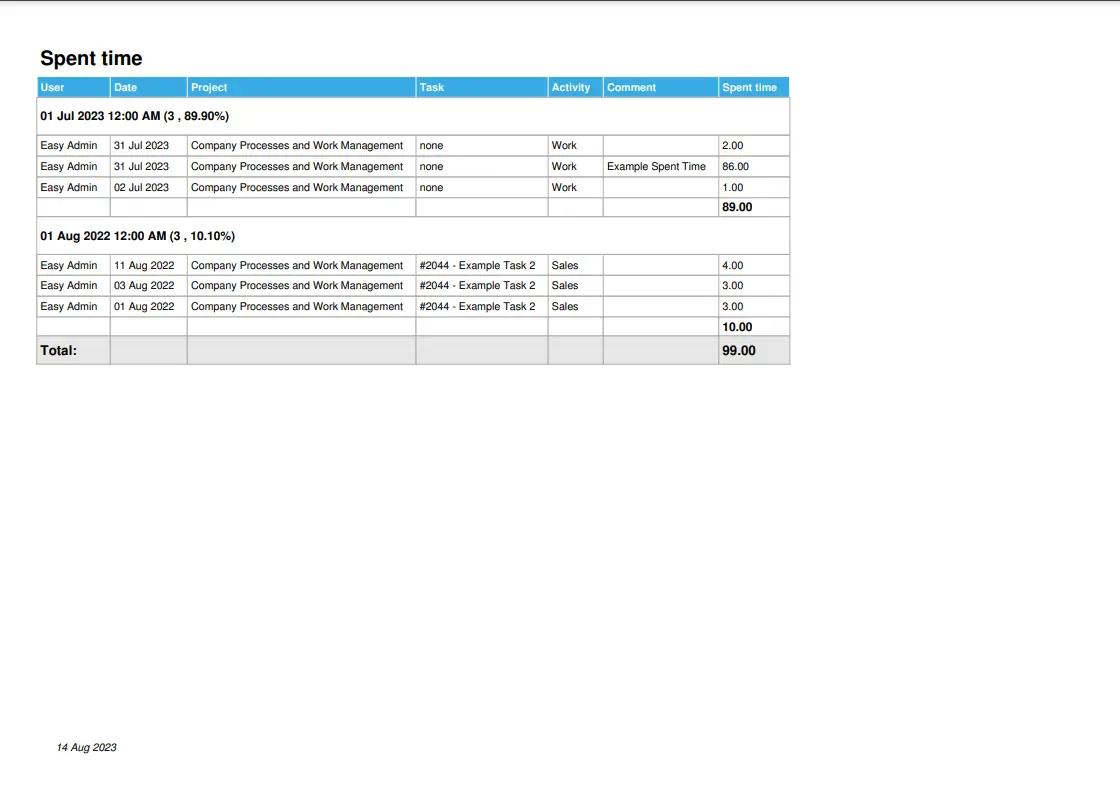Select the 89.00 subtotal cell
The height and width of the screenshot is (791, 1120).
click(x=737, y=207)
